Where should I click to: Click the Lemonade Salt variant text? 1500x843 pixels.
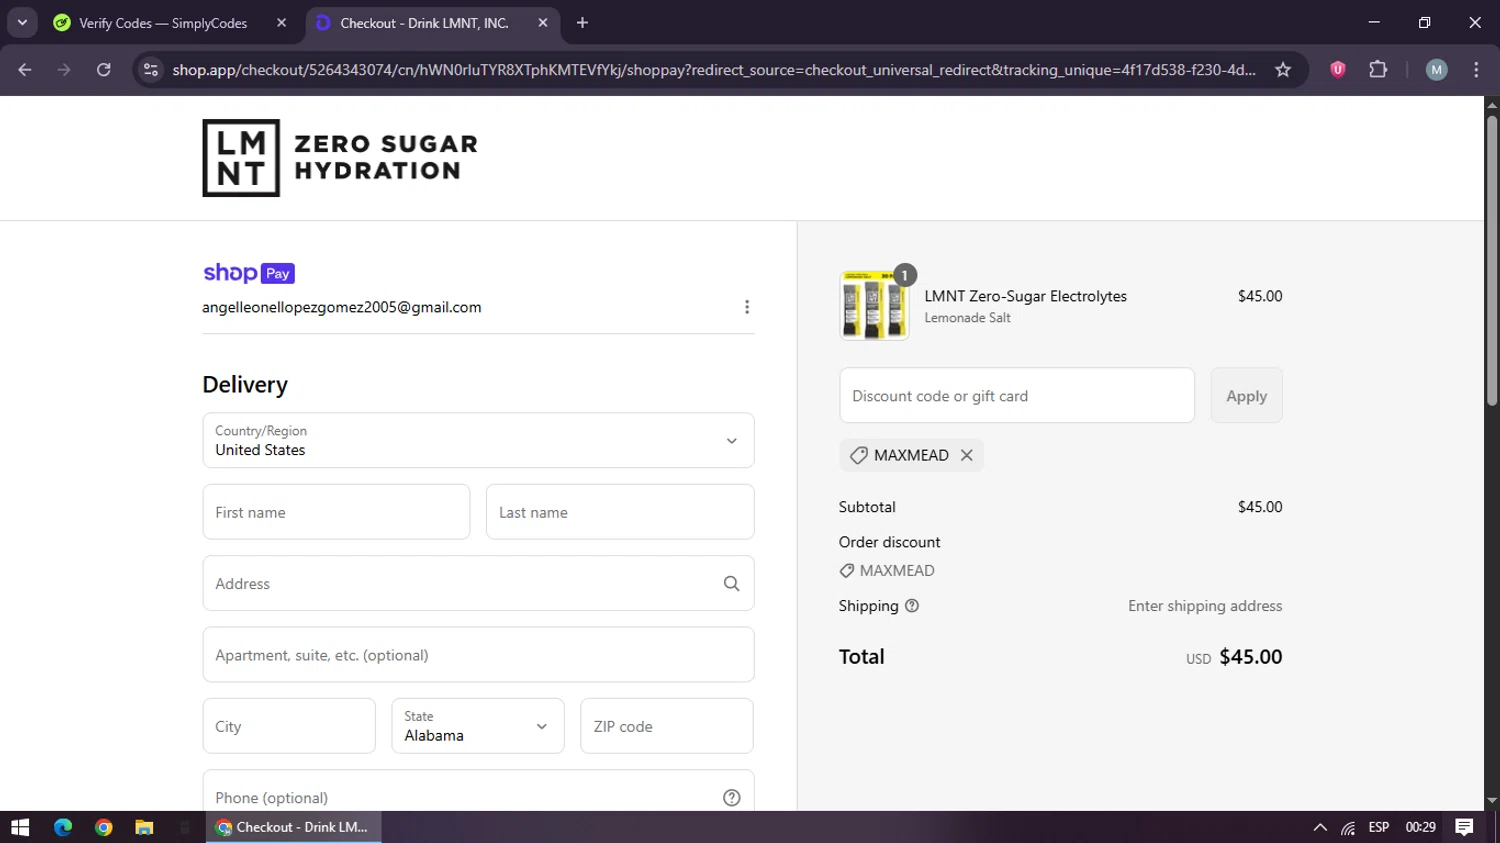tap(968, 318)
